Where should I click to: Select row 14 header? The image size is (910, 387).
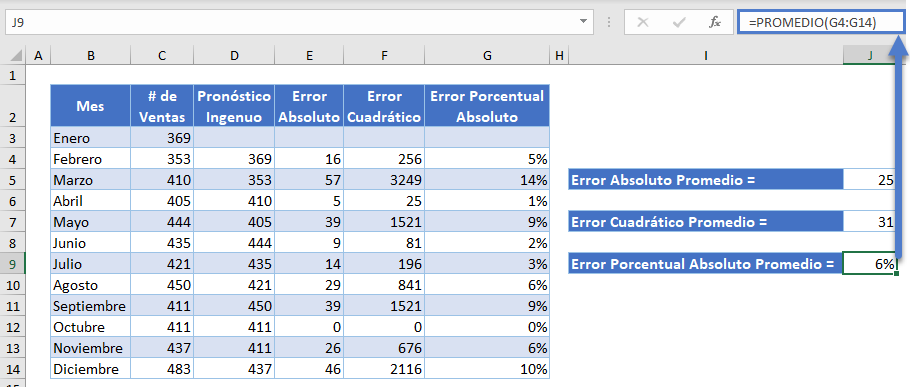pos(14,369)
